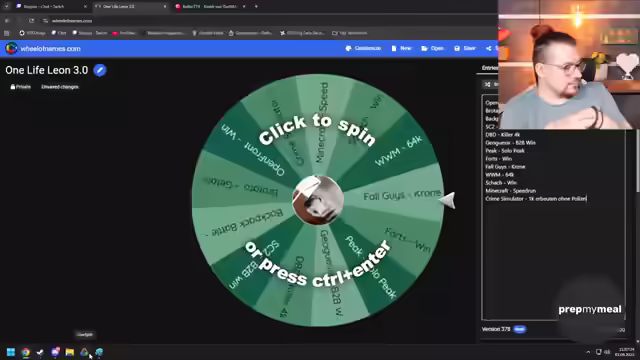Open Windows Start menu

tap(11, 352)
